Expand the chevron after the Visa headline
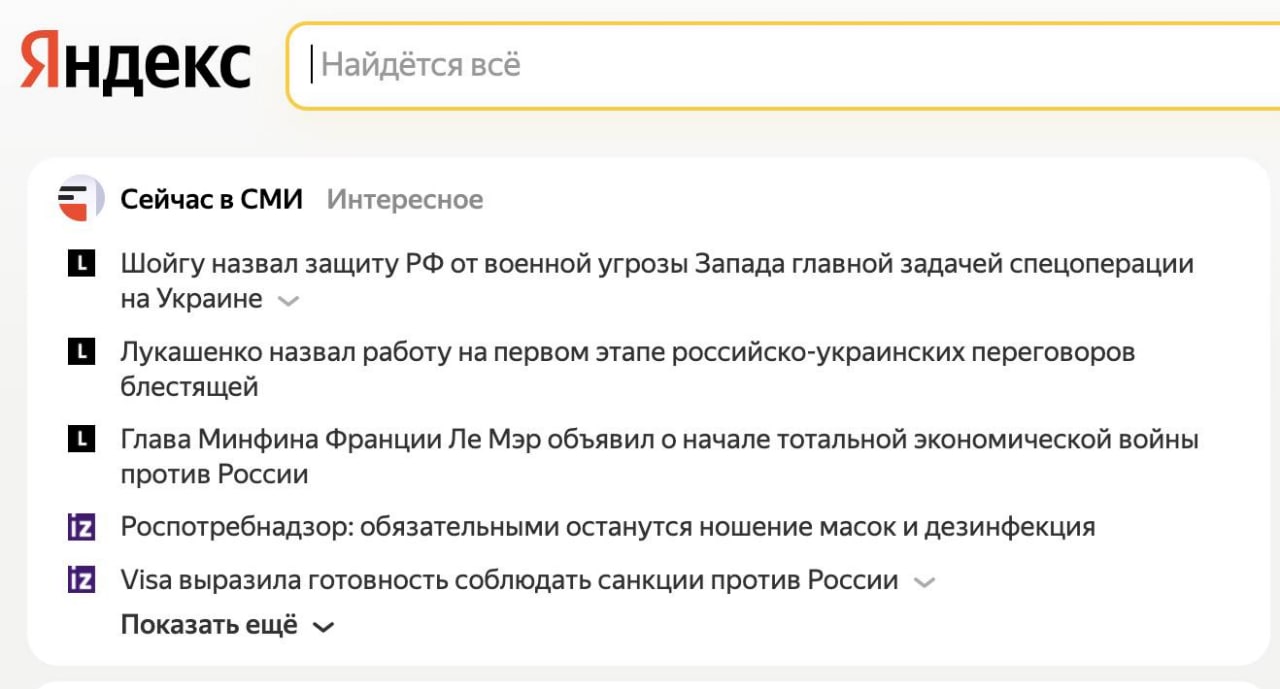Image resolution: width=1280 pixels, height=689 pixels. coord(925,581)
